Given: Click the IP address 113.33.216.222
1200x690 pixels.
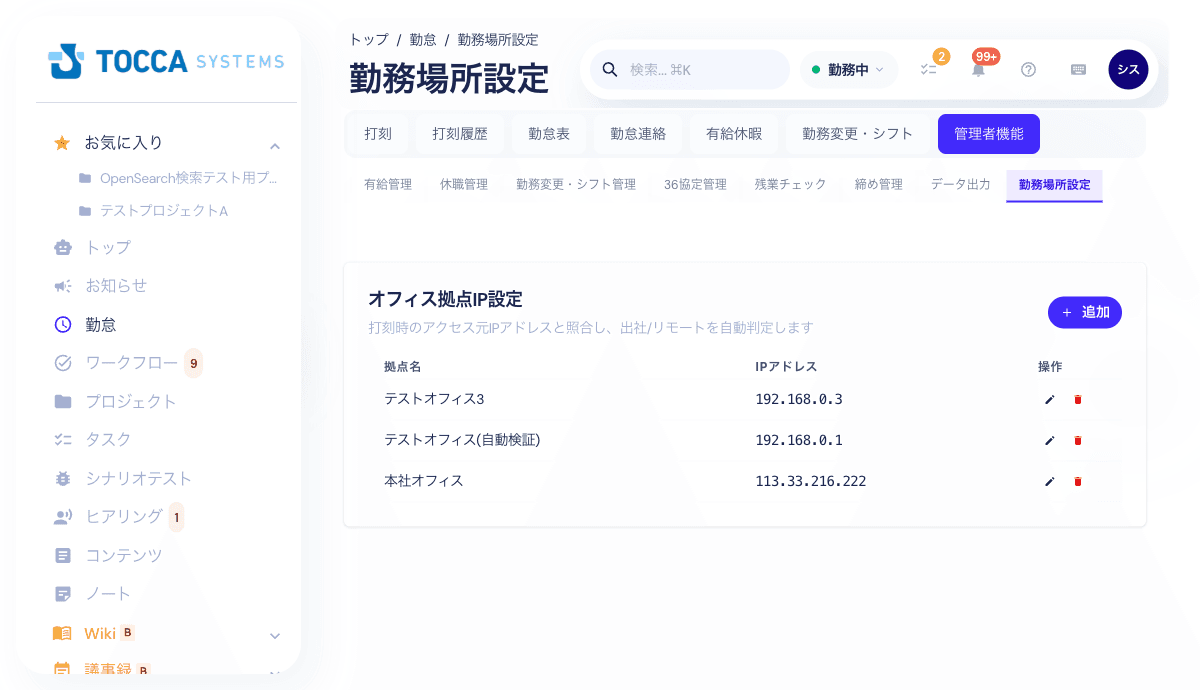Looking at the screenshot, I should tap(811, 481).
